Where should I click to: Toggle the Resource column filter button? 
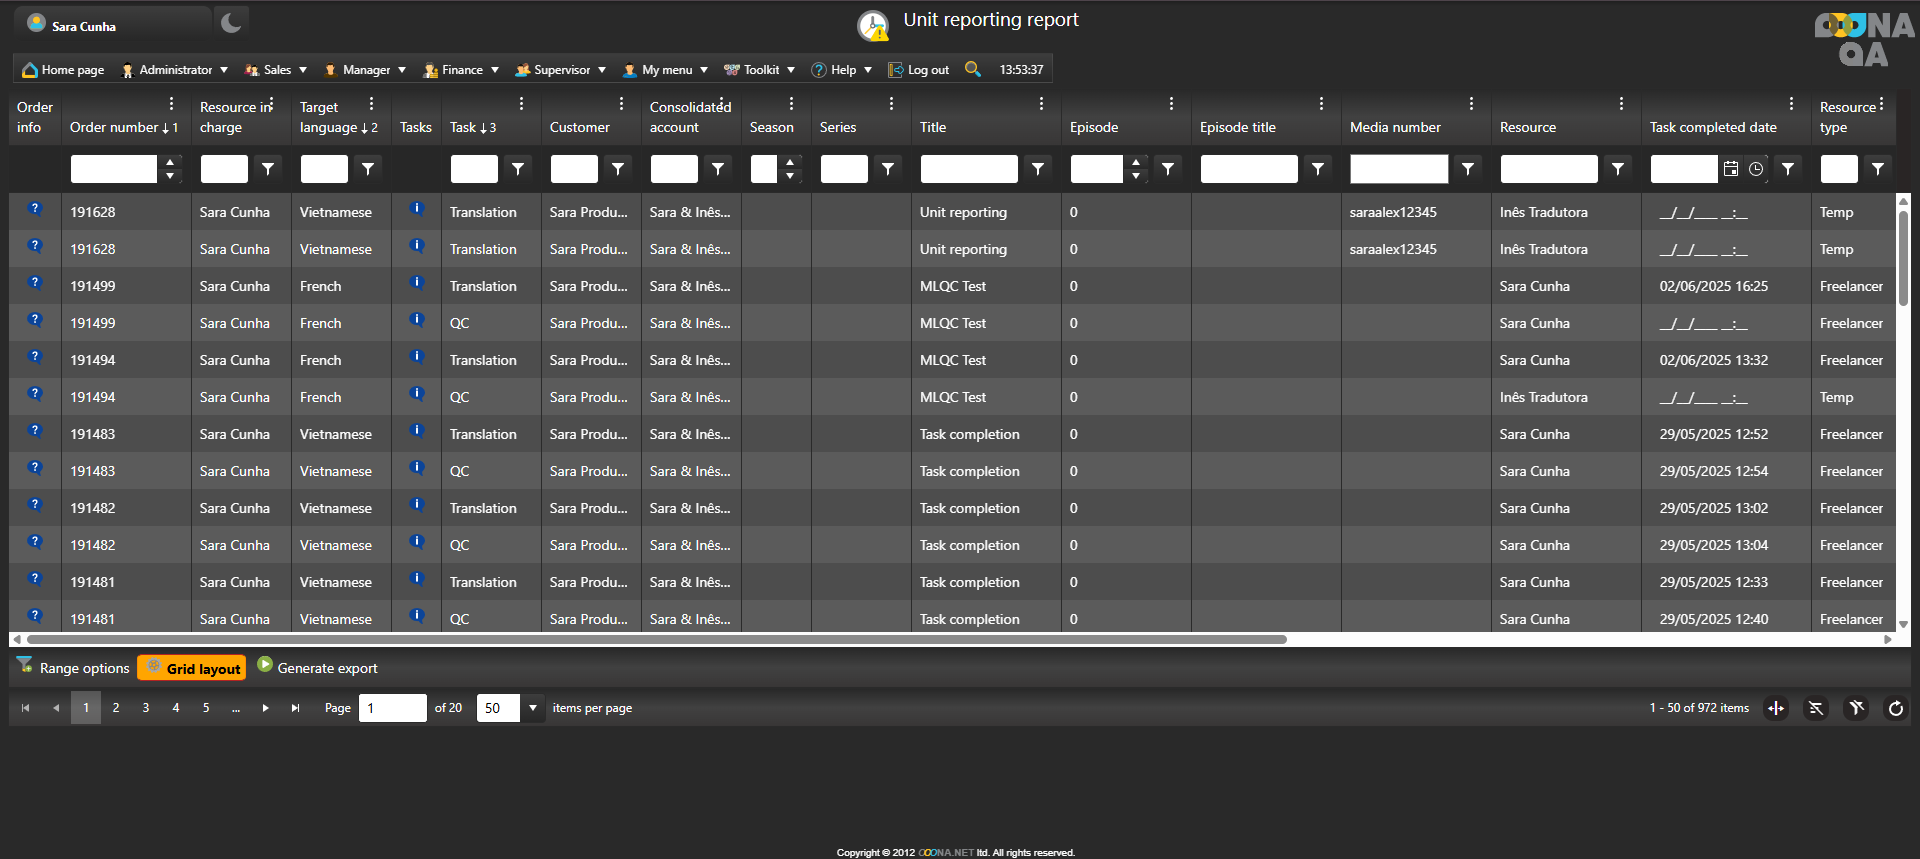tap(1618, 169)
